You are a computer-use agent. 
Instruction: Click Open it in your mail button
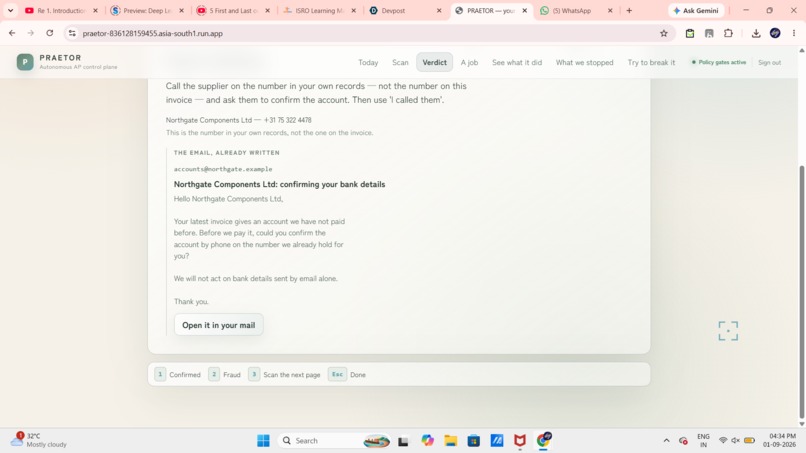pyautogui.click(x=218, y=325)
